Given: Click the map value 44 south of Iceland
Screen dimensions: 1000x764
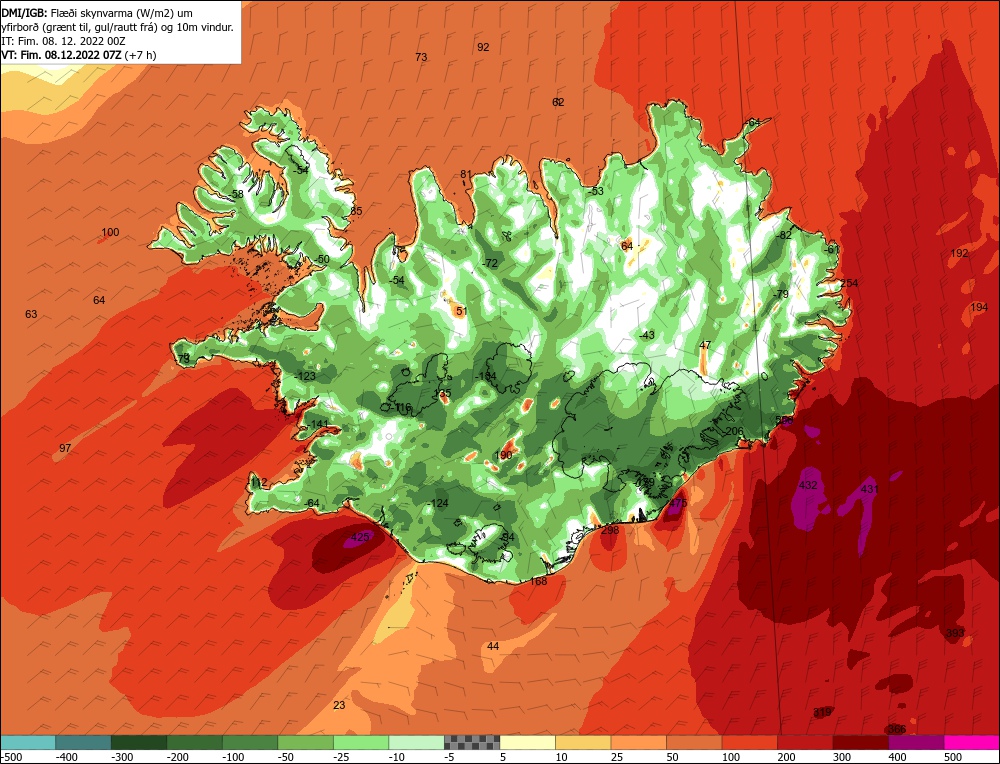Looking at the screenshot, I should [493, 646].
